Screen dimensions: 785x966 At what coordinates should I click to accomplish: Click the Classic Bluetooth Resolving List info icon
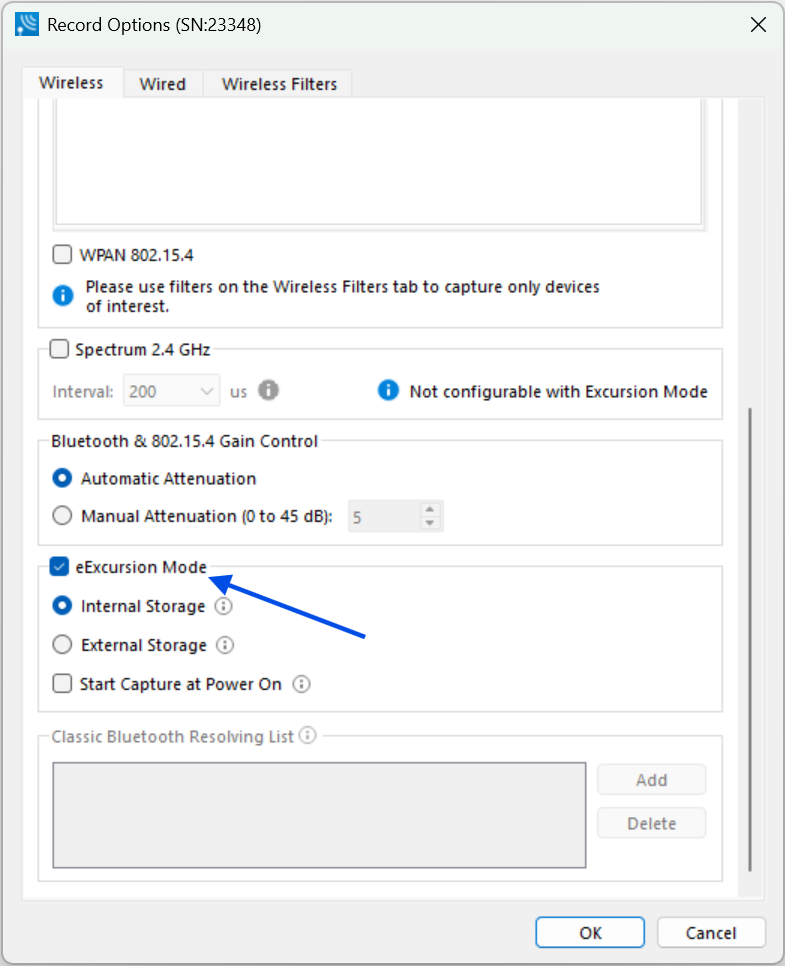[307, 735]
